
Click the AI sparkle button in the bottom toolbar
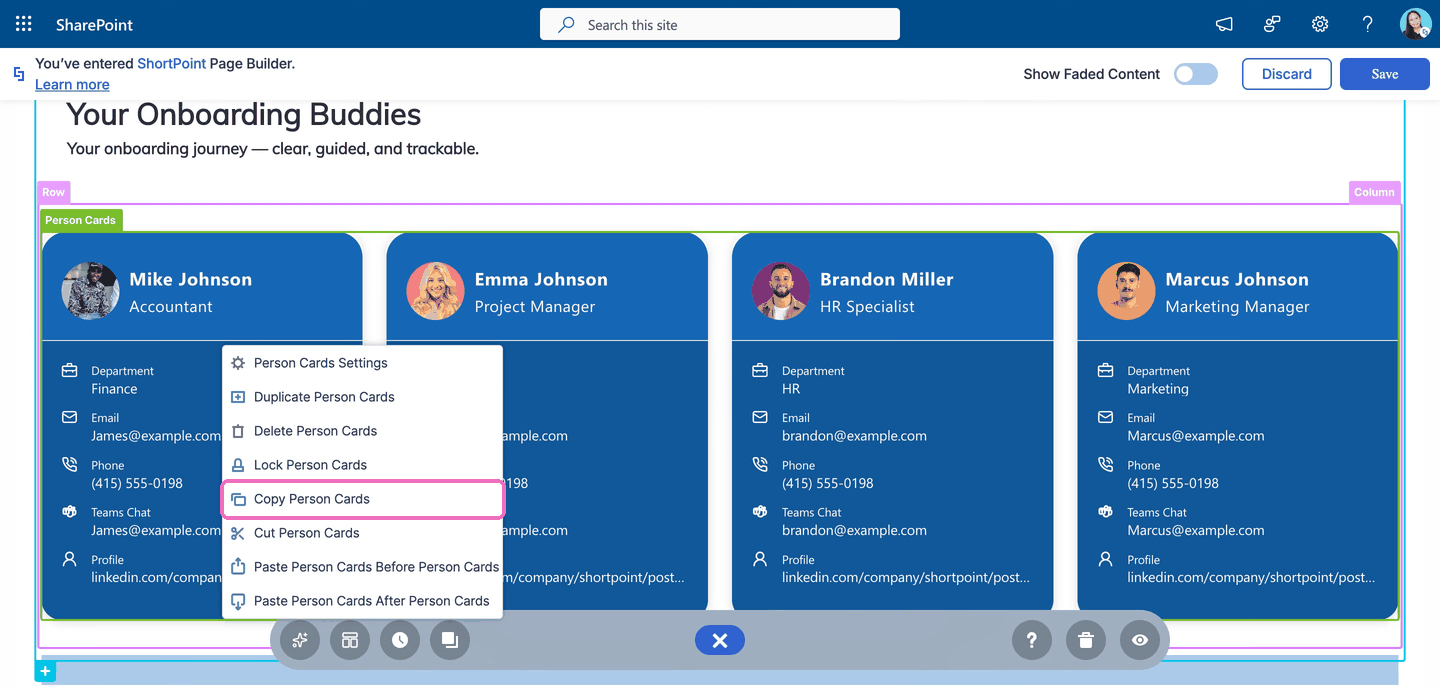pyautogui.click(x=300, y=640)
